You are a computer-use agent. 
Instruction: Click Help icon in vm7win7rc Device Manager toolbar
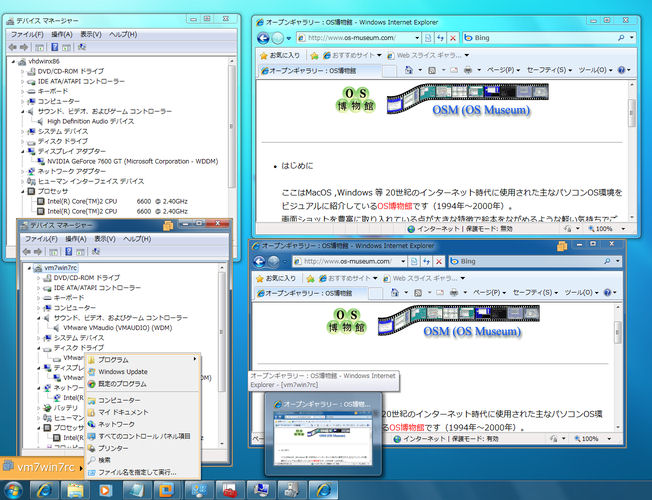[x=69, y=252]
